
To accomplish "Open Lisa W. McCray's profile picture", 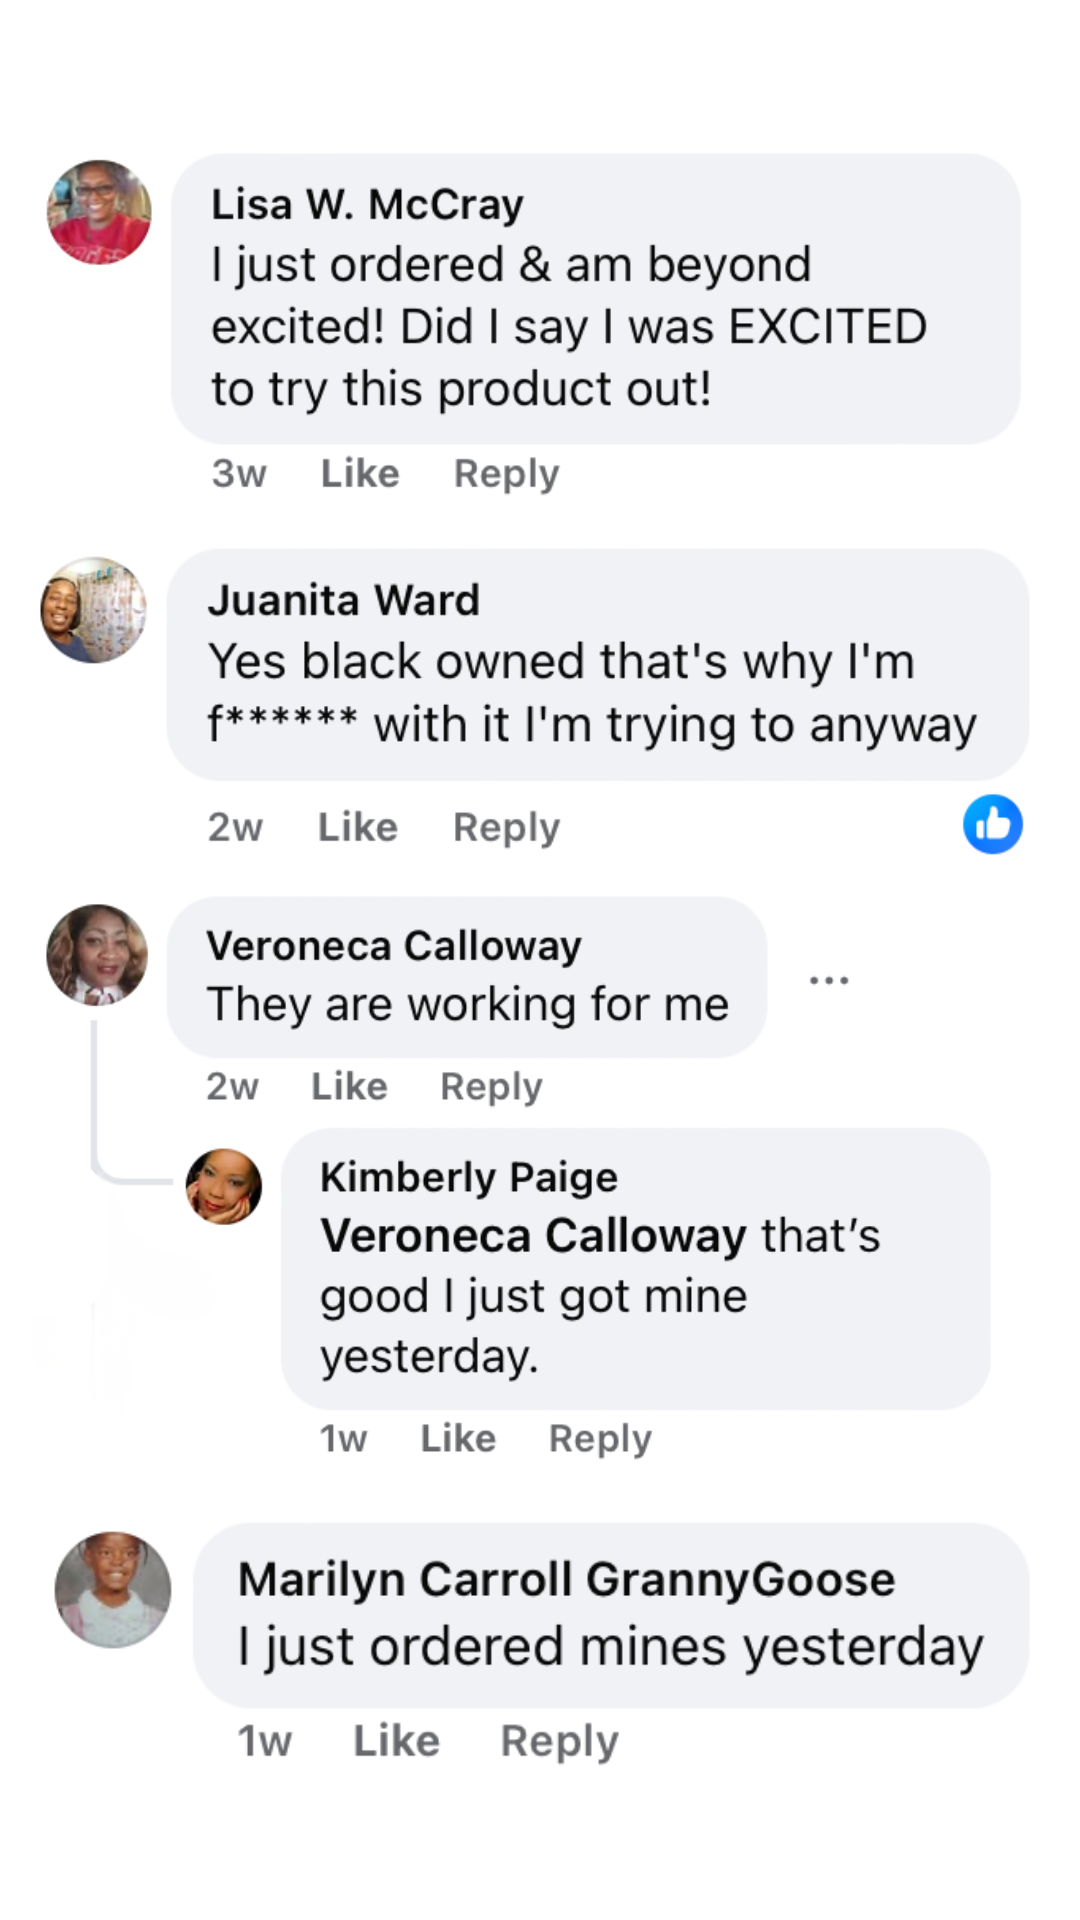I will click(x=99, y=212).
